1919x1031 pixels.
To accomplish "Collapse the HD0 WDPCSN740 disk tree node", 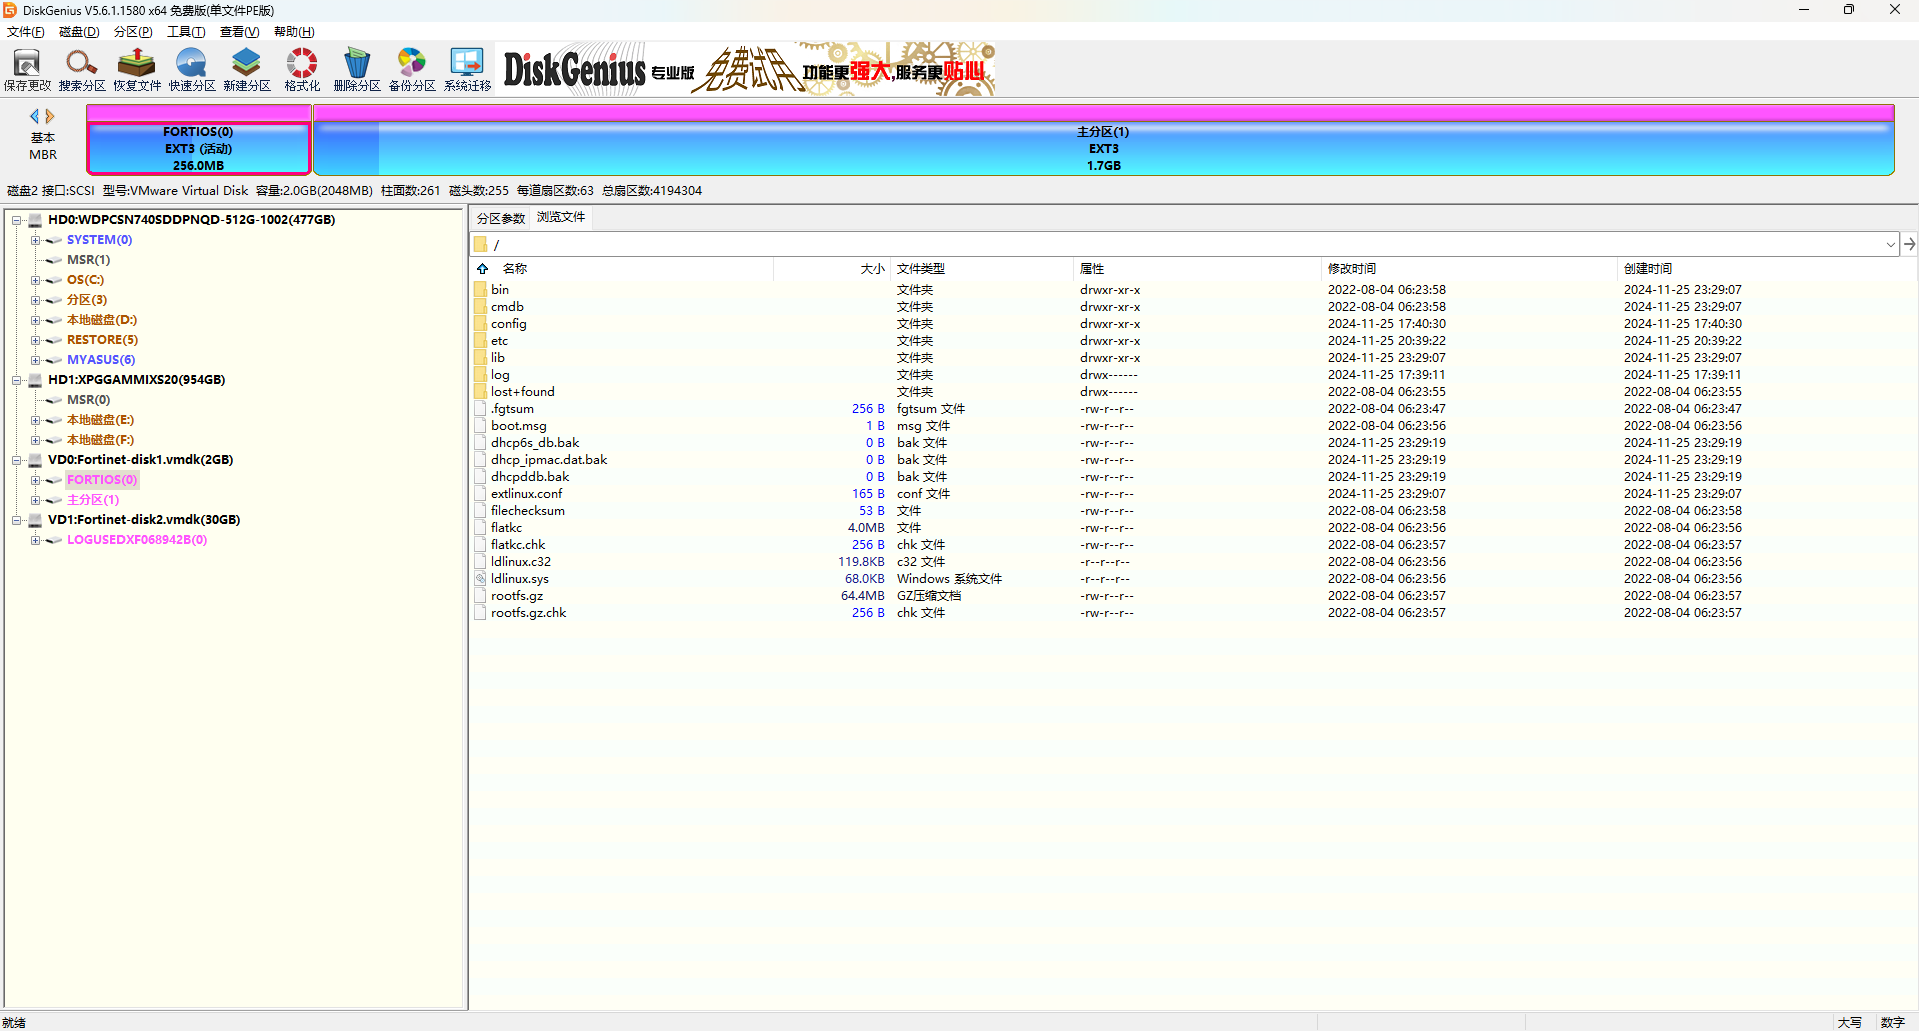I will 17,220.
